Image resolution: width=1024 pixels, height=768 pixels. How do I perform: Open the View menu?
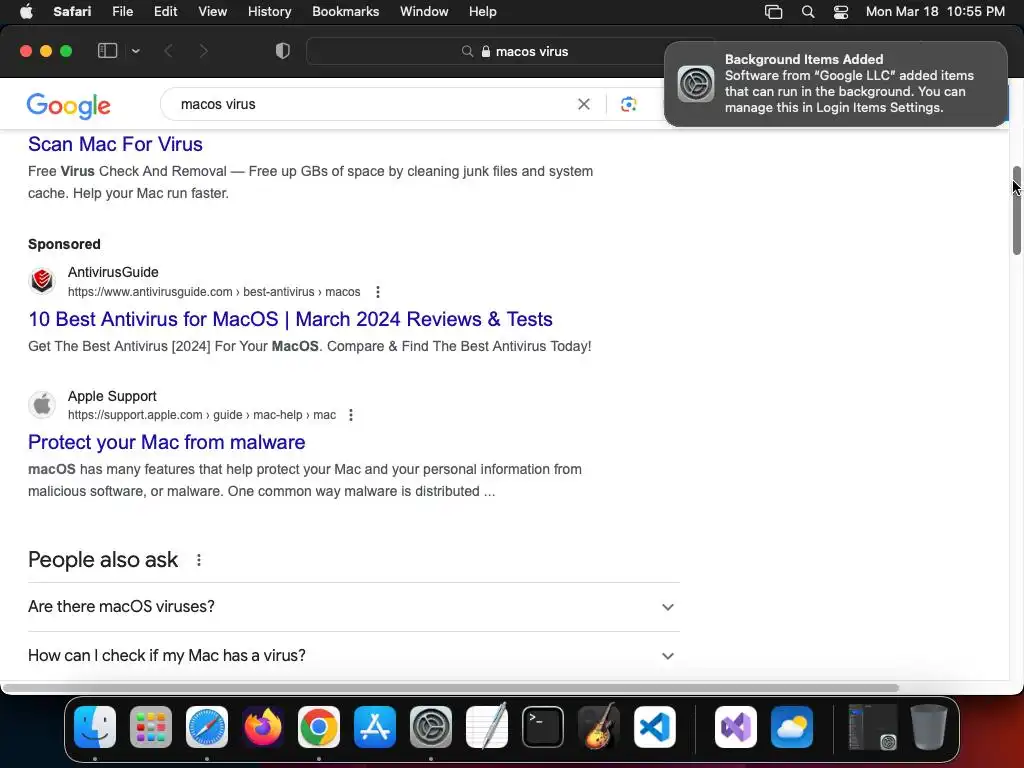click(212, 12)
